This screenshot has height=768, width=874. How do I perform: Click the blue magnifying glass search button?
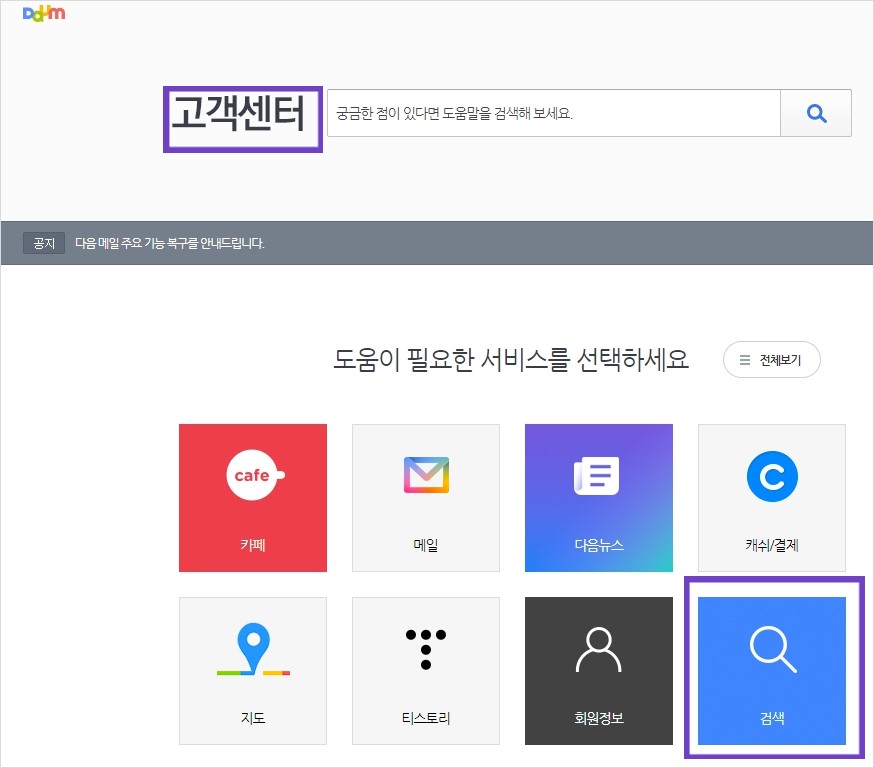[x=816, y=113]
